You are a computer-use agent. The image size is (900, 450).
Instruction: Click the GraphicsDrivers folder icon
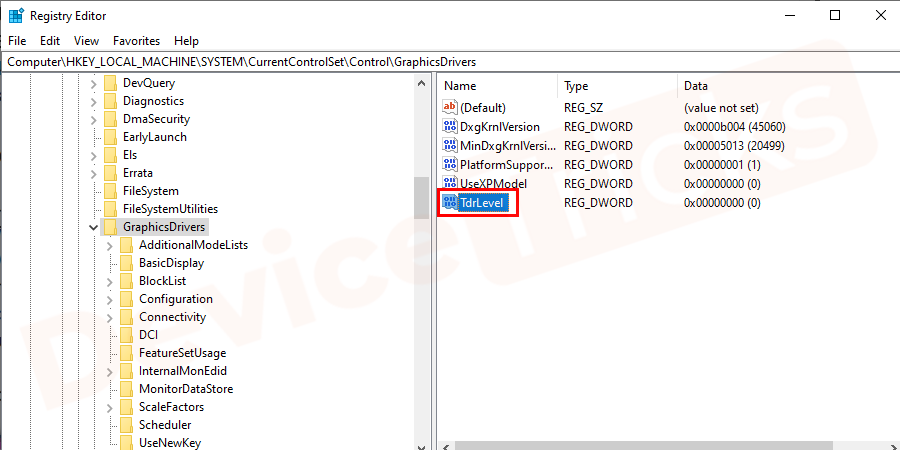[110, 227]
